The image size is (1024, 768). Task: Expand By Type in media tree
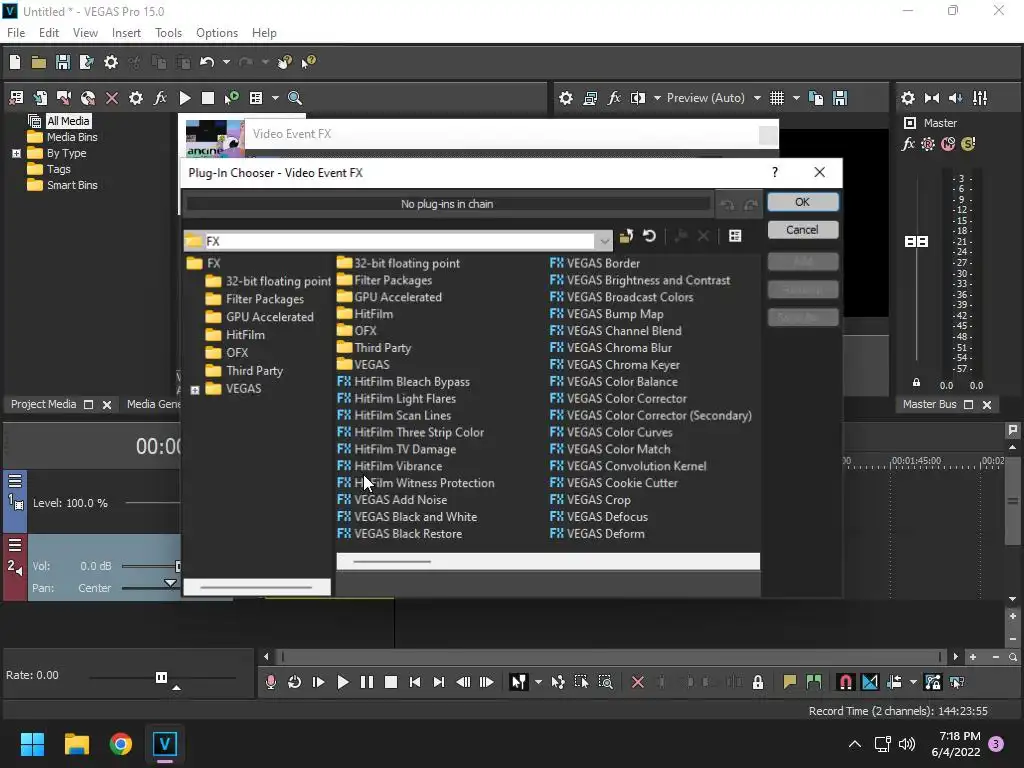pos(16,154)
